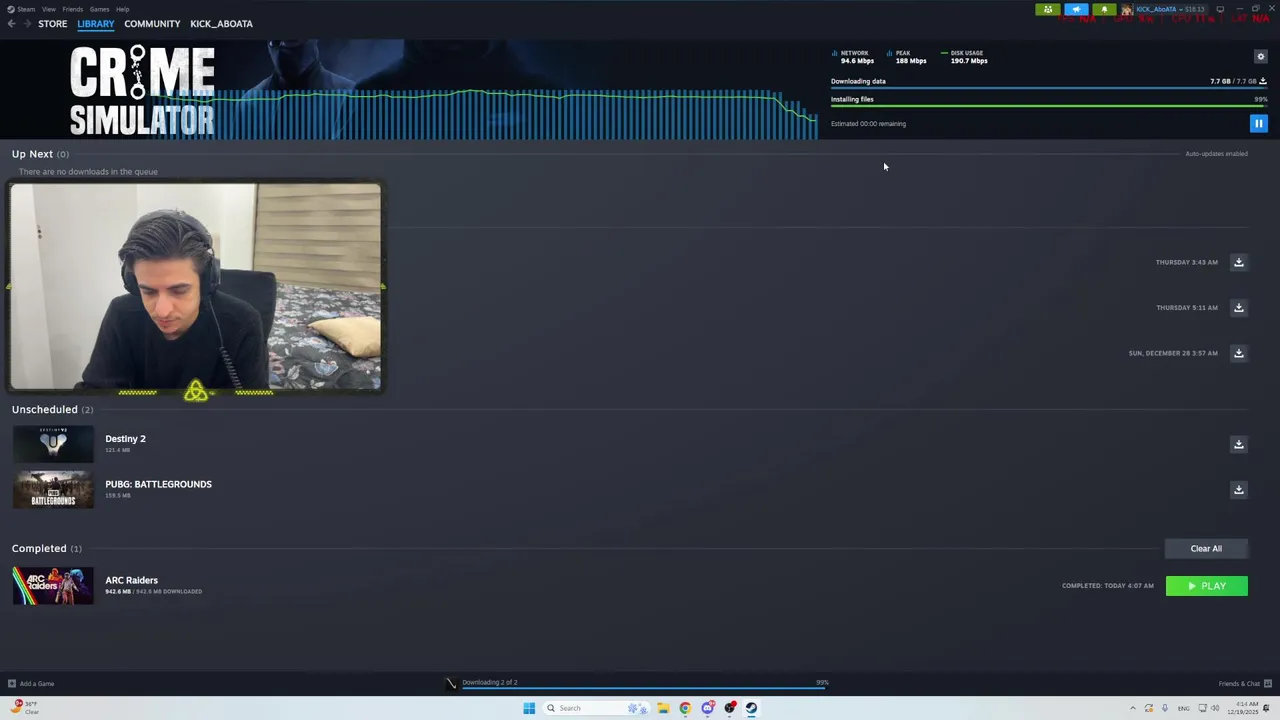Open PUBG: BATTLEGROUNDS thumbnail
The image size is (1280, 720).
[53, 490]
